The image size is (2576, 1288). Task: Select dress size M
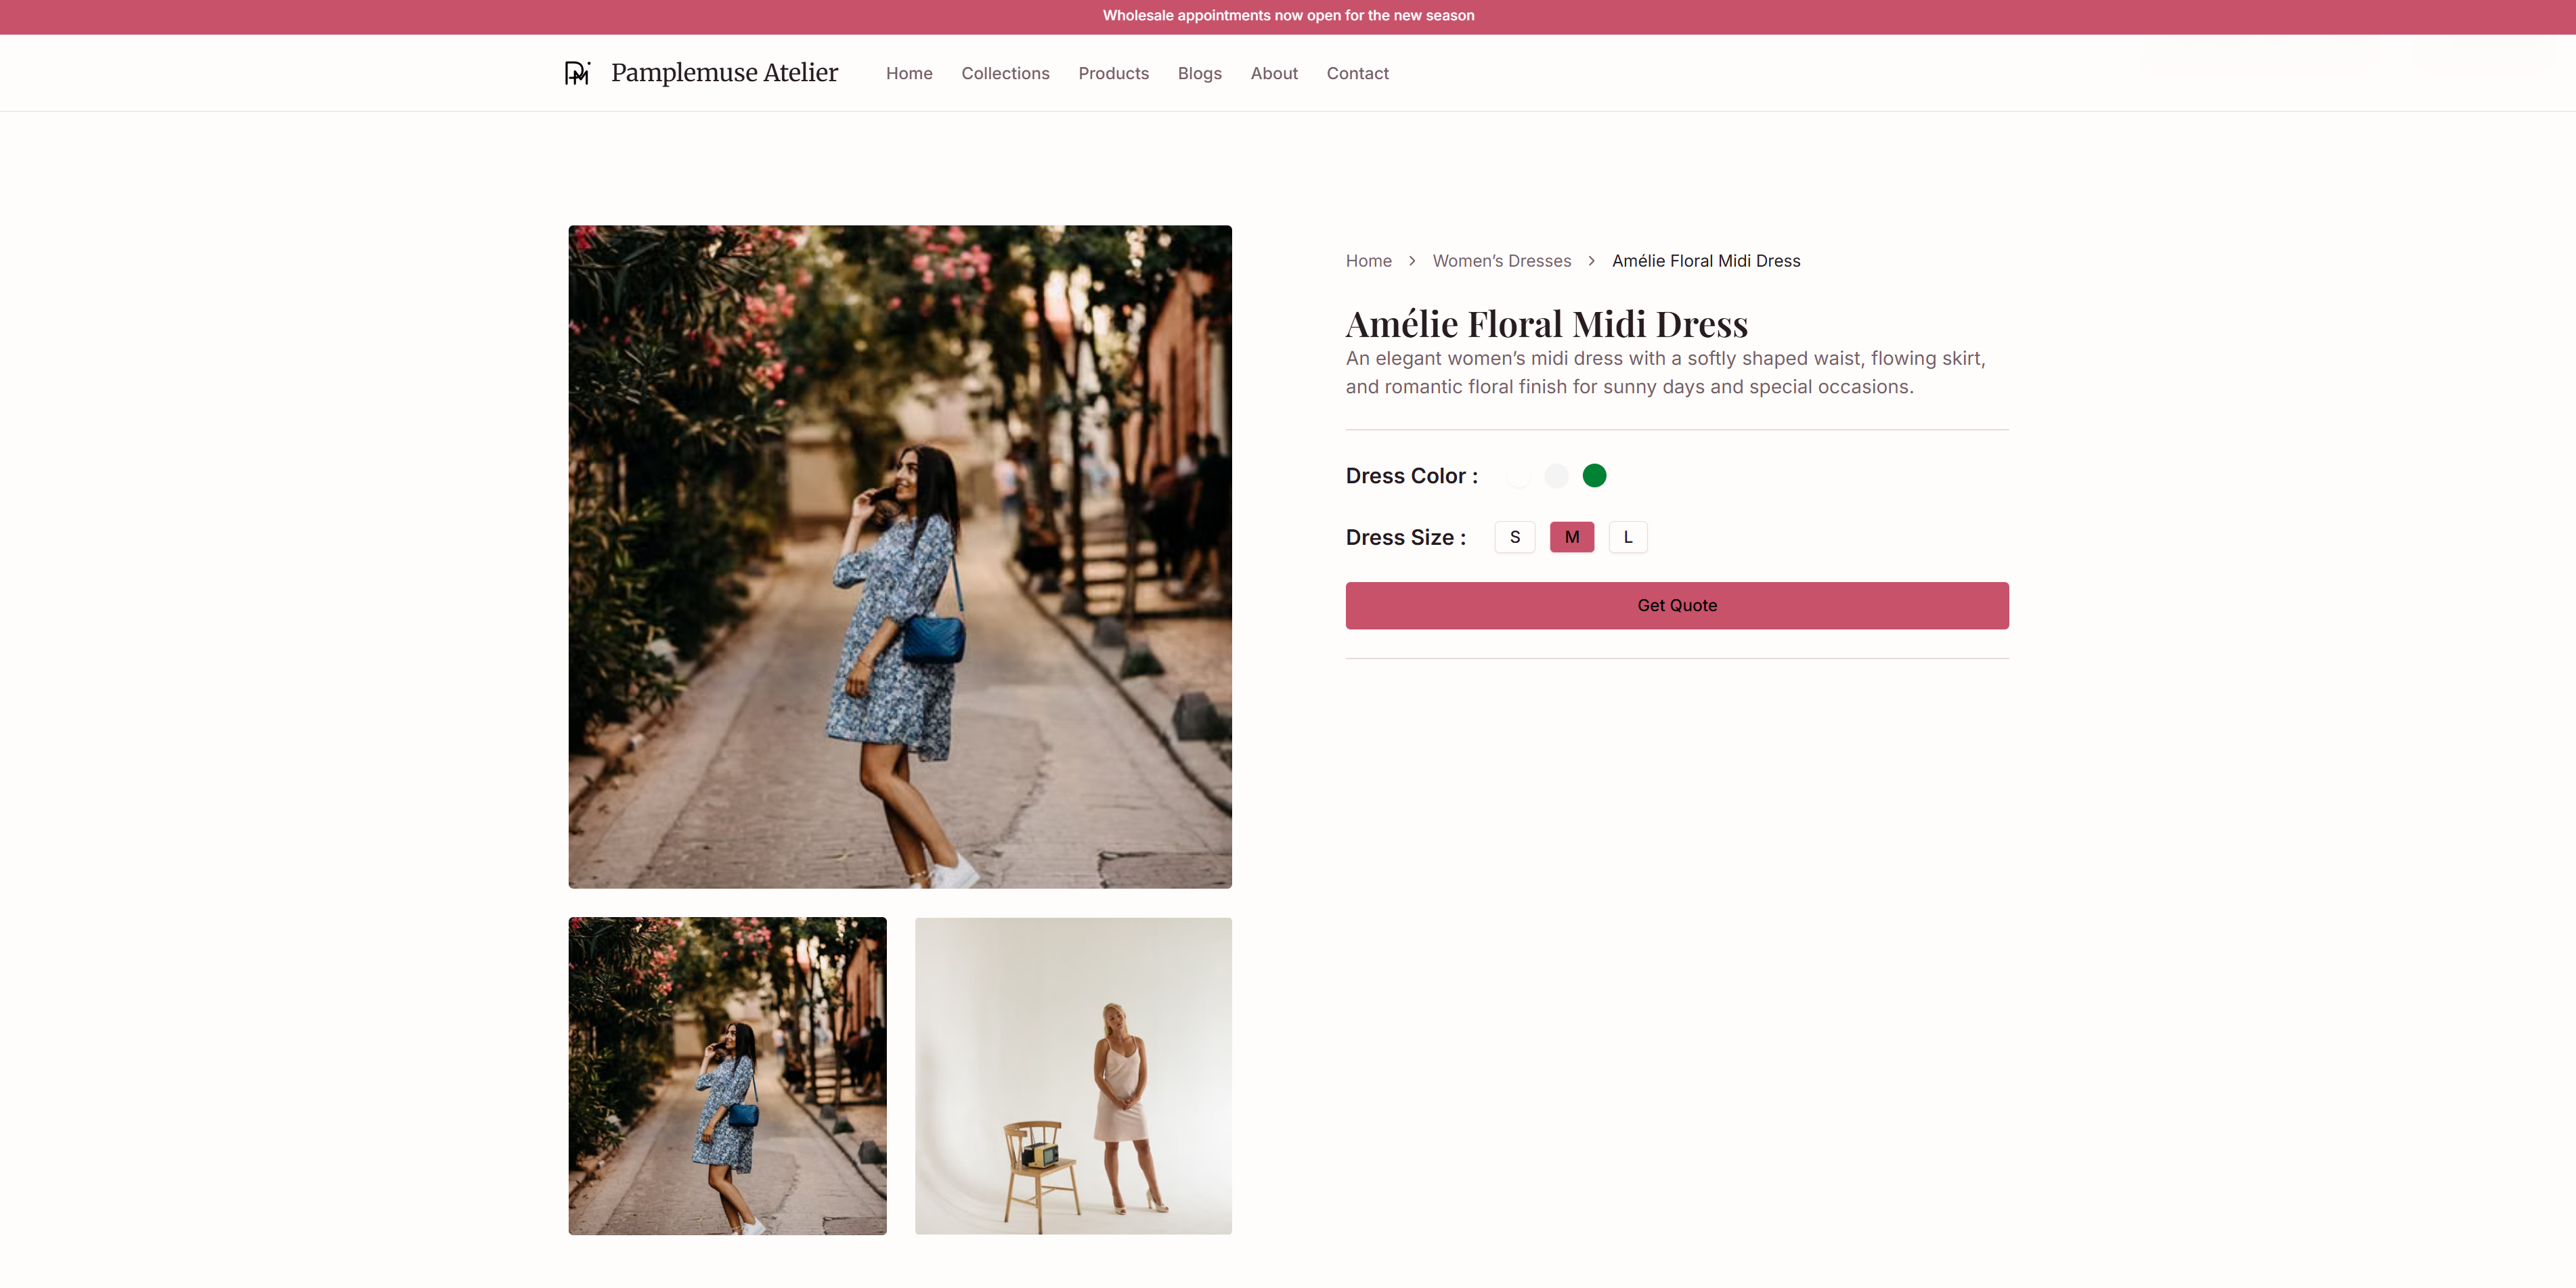(1571, 537)
